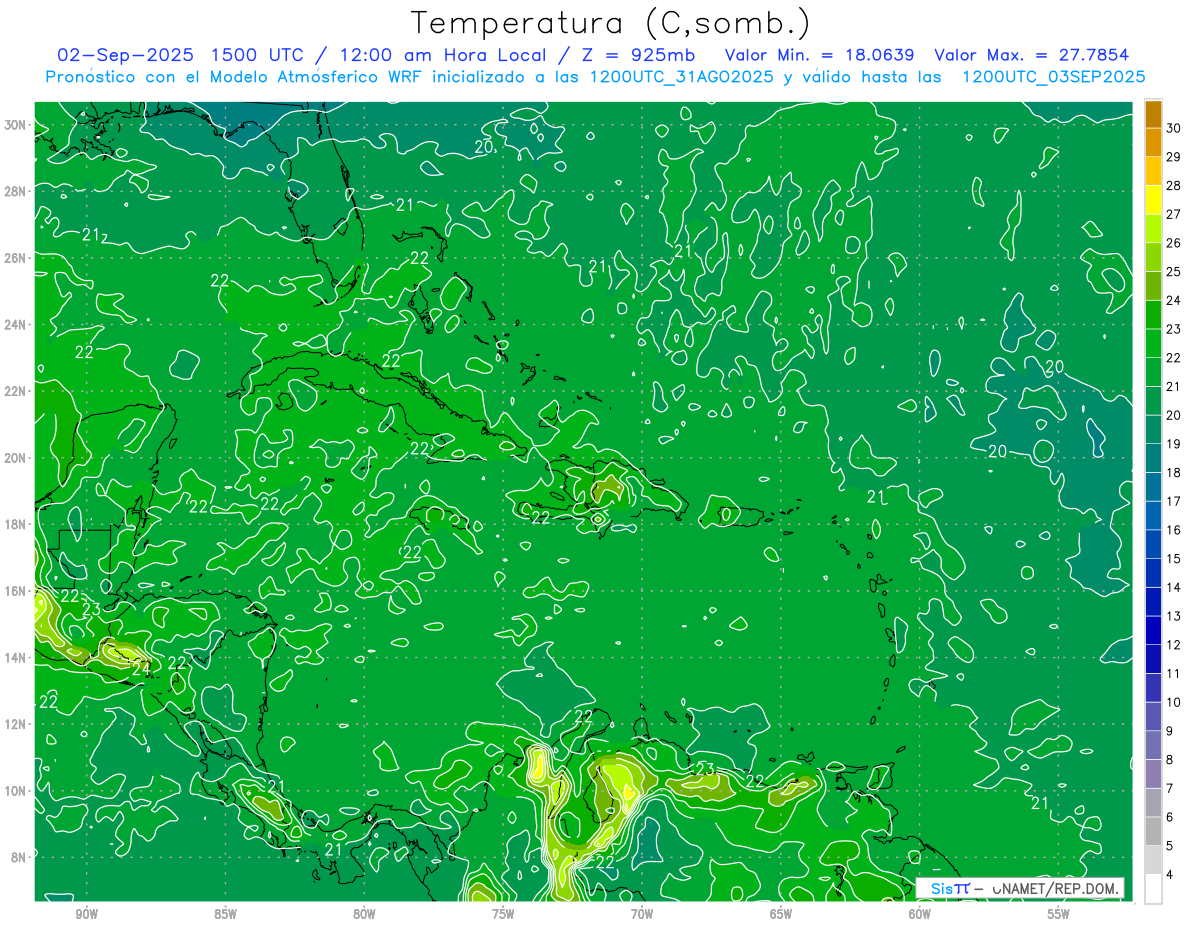Click the 18N latitude axis label

pyautogui.click(x=15, y=524)
